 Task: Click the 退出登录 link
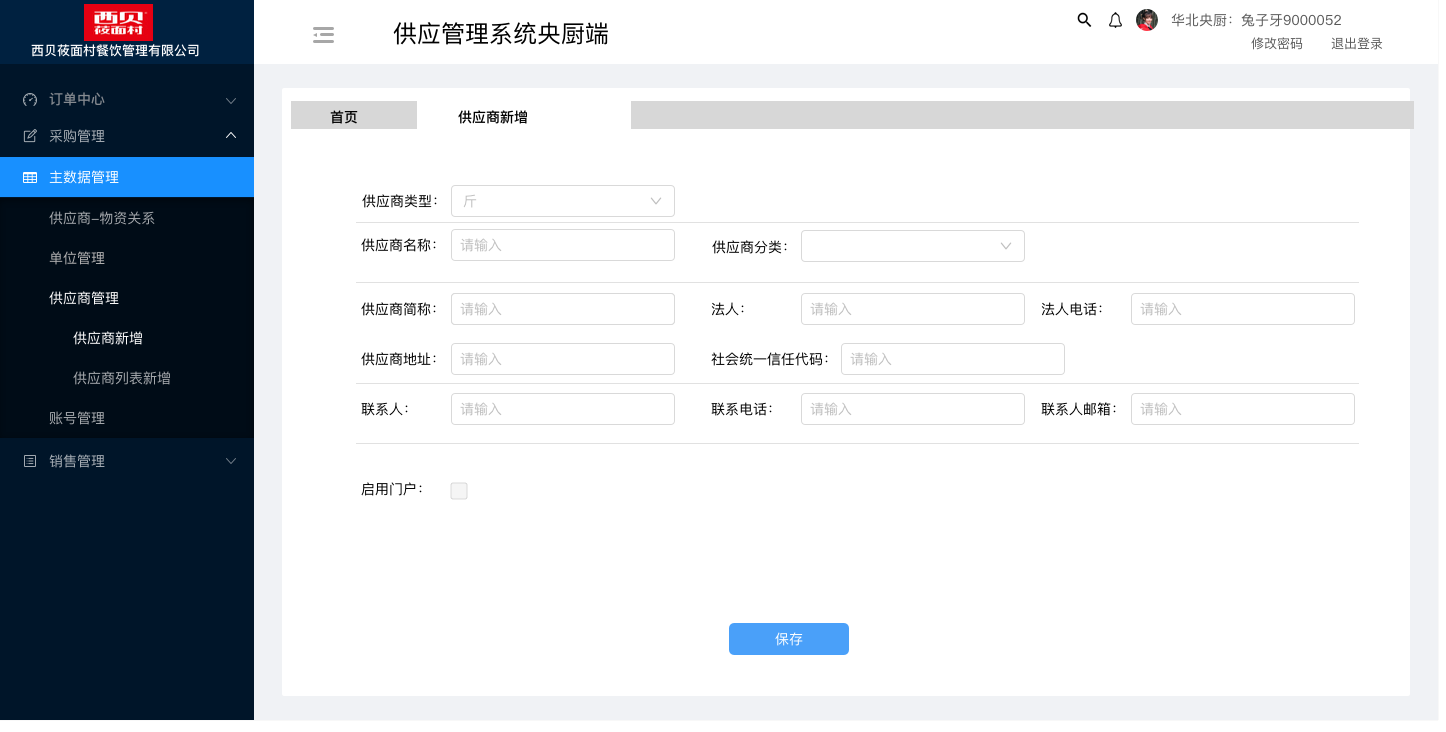[x=1357, y=44]
